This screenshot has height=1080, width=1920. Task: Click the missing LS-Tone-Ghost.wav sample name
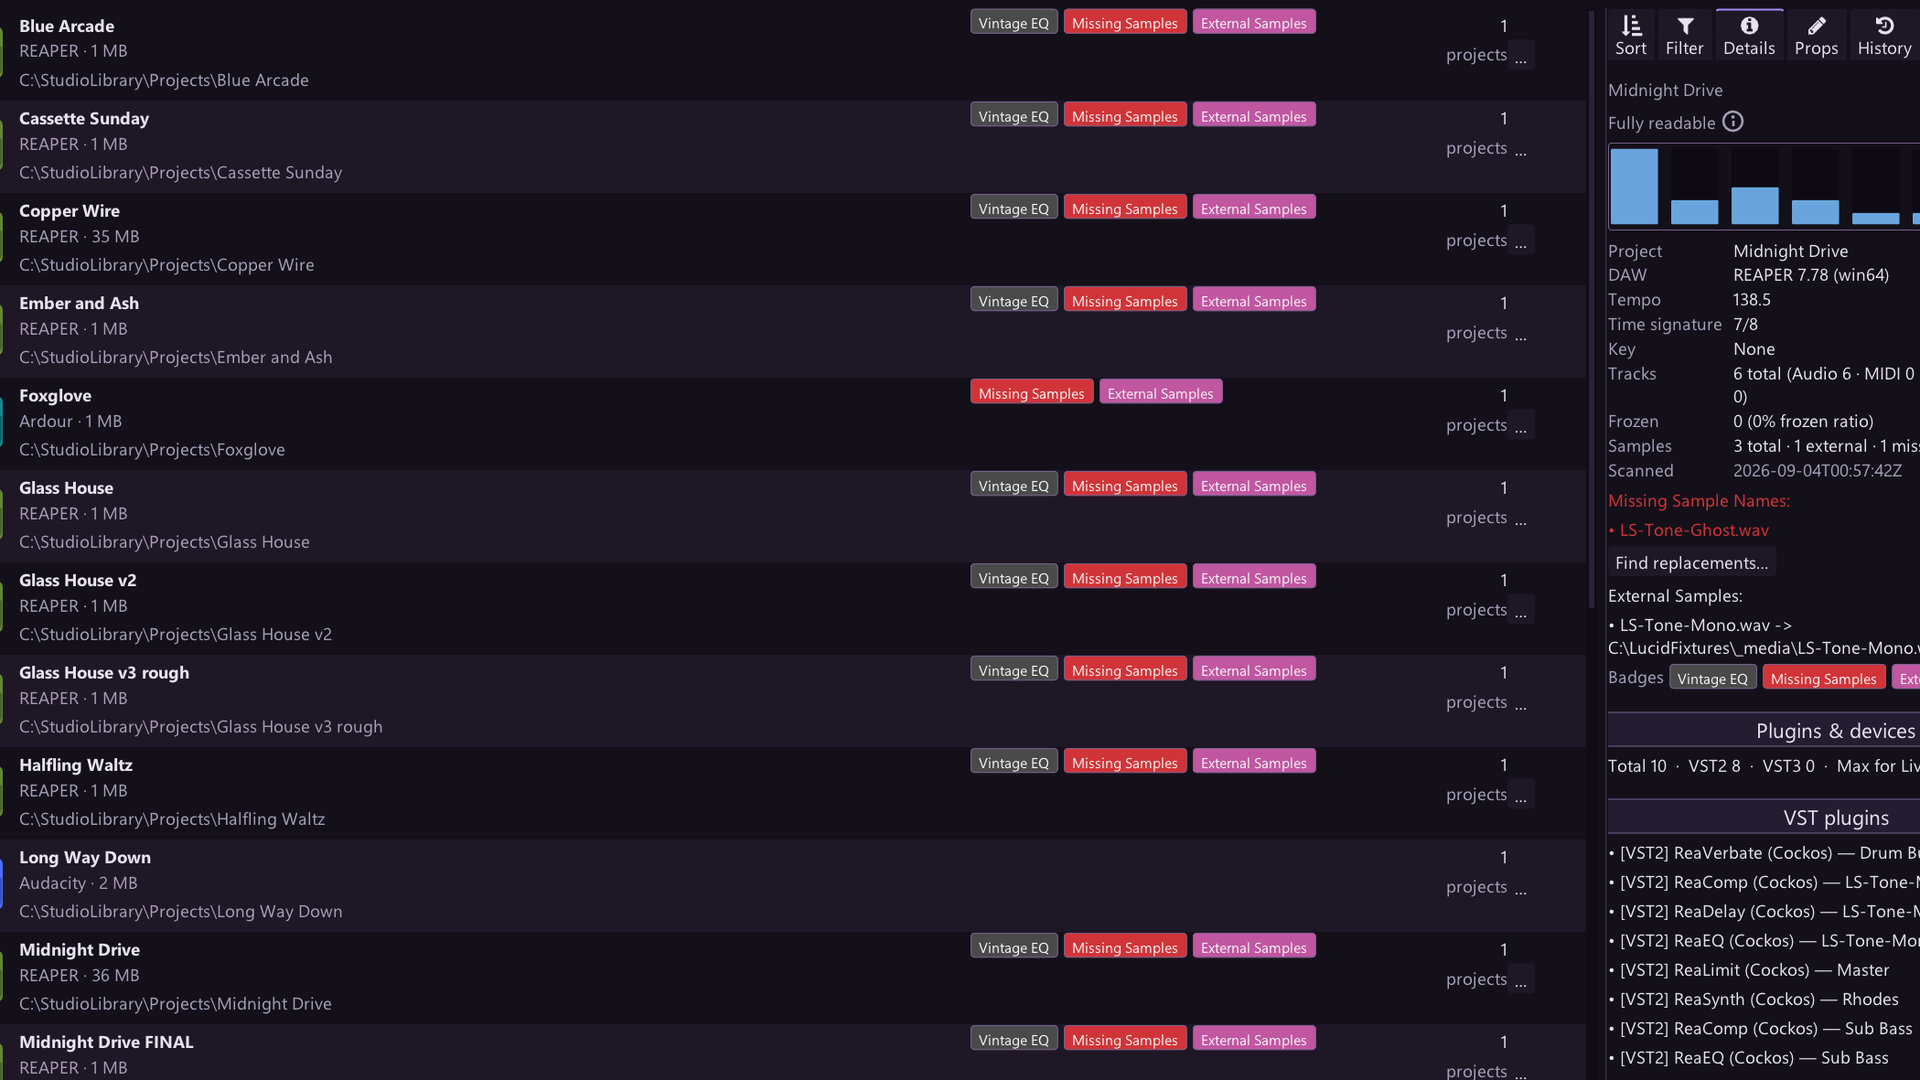[x=1694, y=530]
